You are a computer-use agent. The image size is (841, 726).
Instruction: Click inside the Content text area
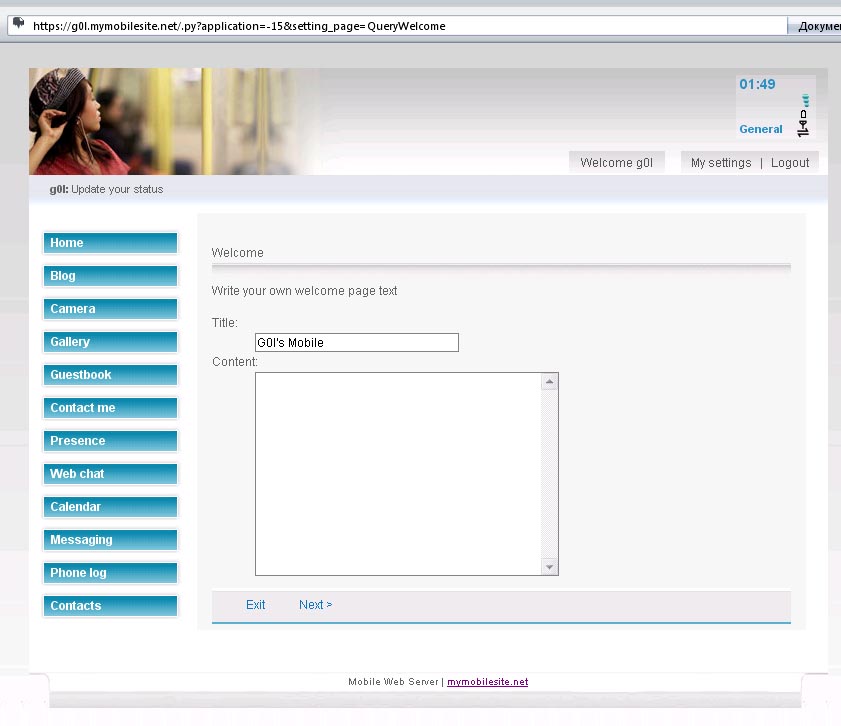tap(398, 474)
